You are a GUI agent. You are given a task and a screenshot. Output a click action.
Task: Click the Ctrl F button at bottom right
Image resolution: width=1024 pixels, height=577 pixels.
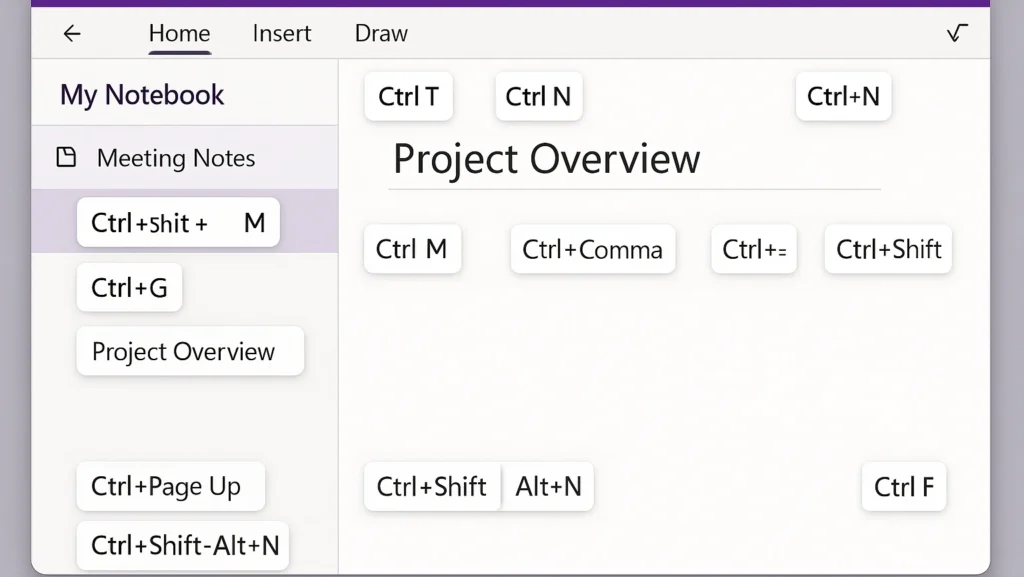click(x=903, y=487)
